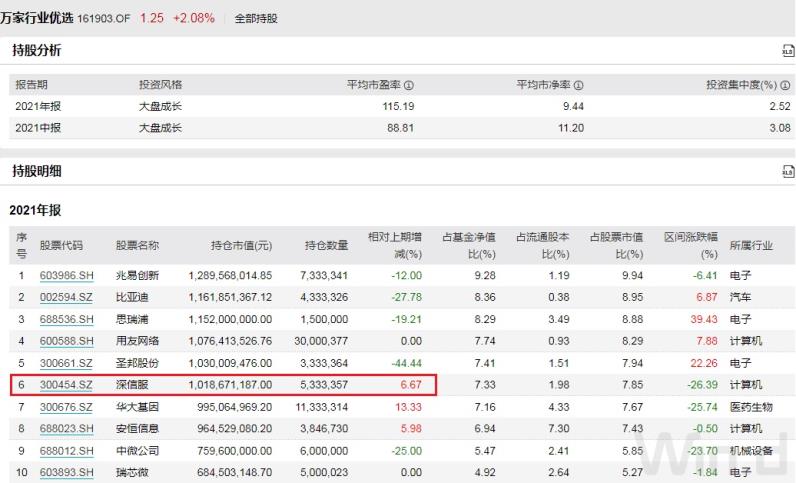Click the 医药生物 industry cell

(x=751, y=407)
